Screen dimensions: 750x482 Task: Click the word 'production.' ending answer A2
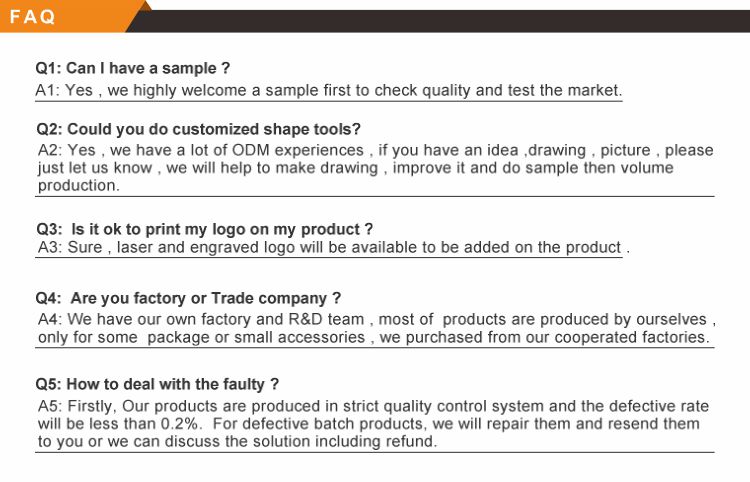(78, 185)
